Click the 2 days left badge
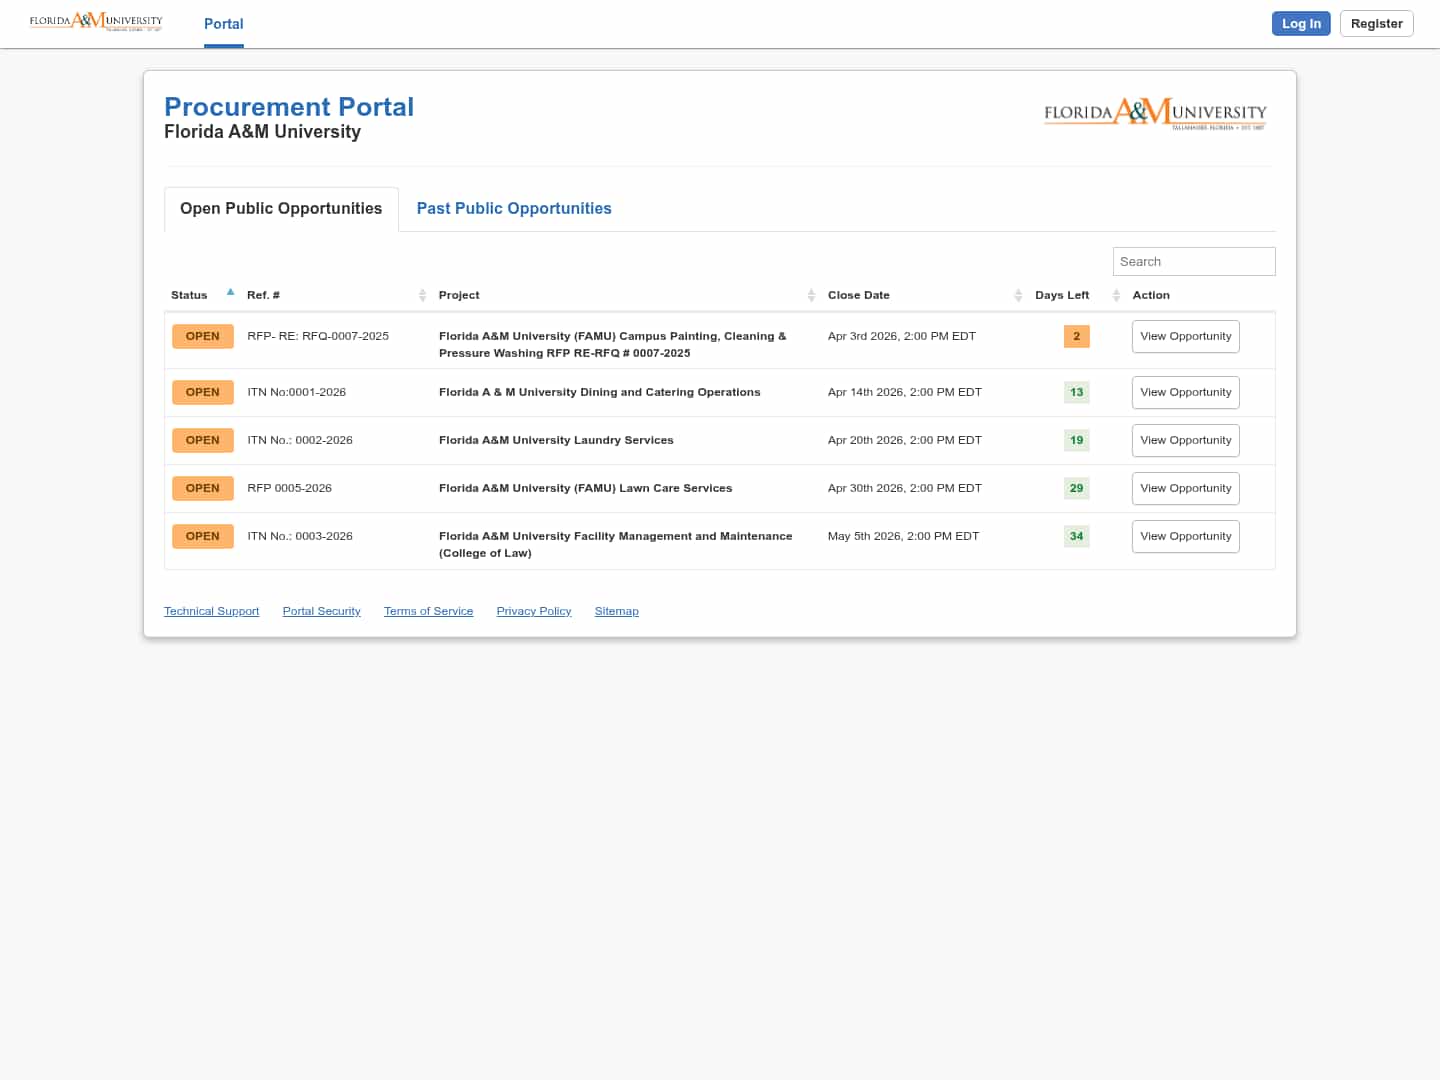Image resolution: width=1440 pixels, height=1080 pixels. [x=1076, y=336]
